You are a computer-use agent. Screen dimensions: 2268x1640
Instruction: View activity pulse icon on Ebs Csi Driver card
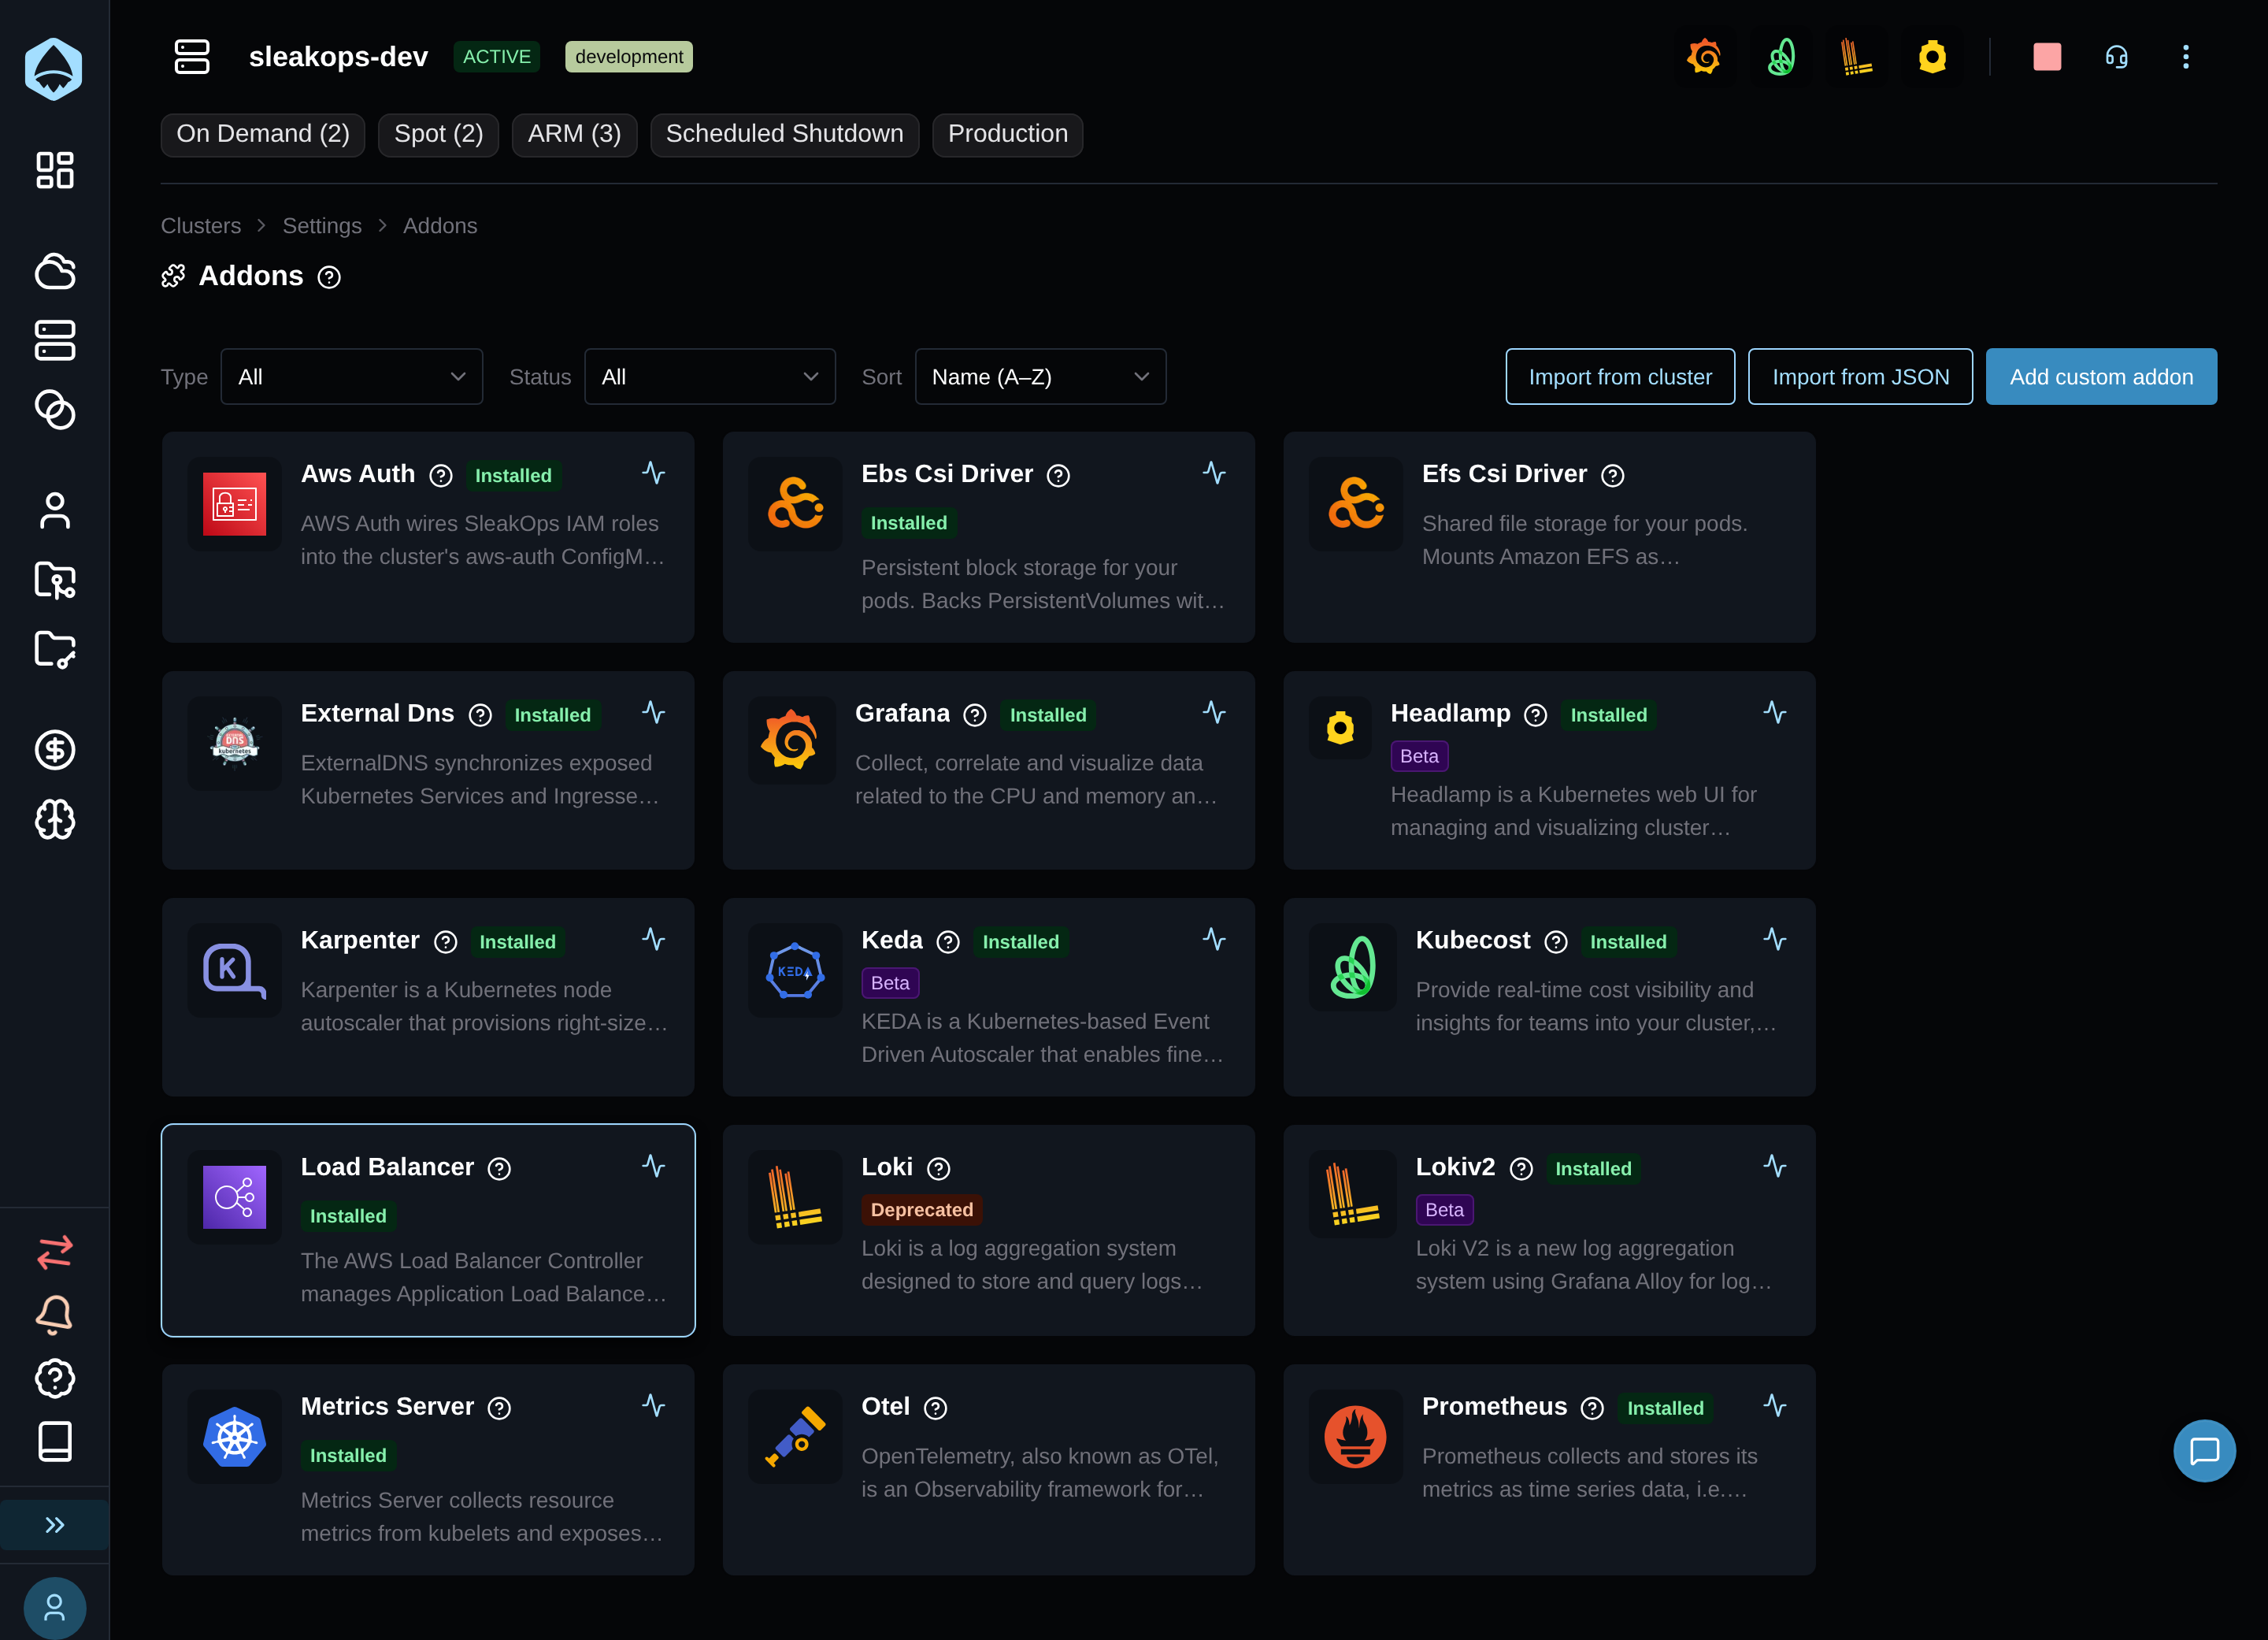click(x=1215, y=473)
